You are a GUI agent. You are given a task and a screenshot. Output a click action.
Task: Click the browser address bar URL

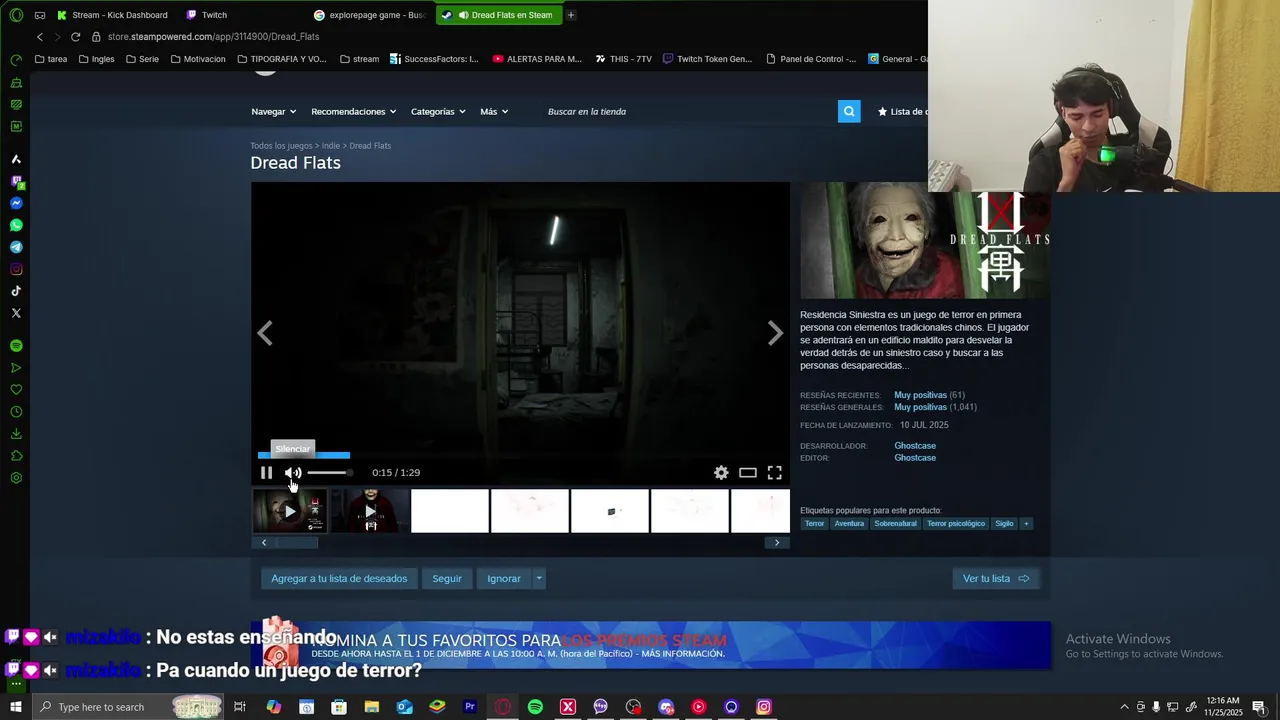[213, 36]
